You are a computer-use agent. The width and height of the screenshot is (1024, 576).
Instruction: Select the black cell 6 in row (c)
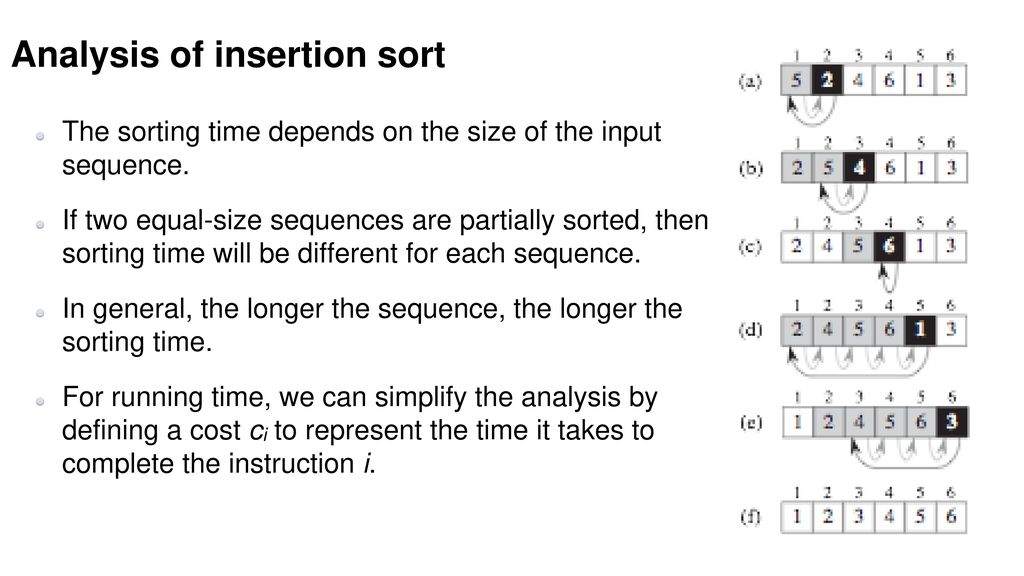click(889, 246)
